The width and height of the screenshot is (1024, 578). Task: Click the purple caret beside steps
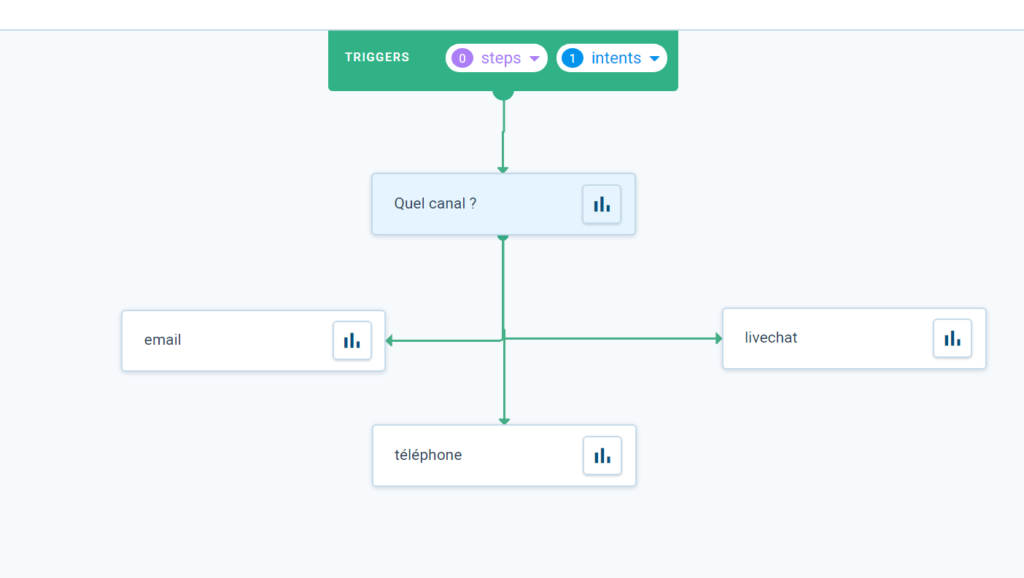tap(534, 59)
